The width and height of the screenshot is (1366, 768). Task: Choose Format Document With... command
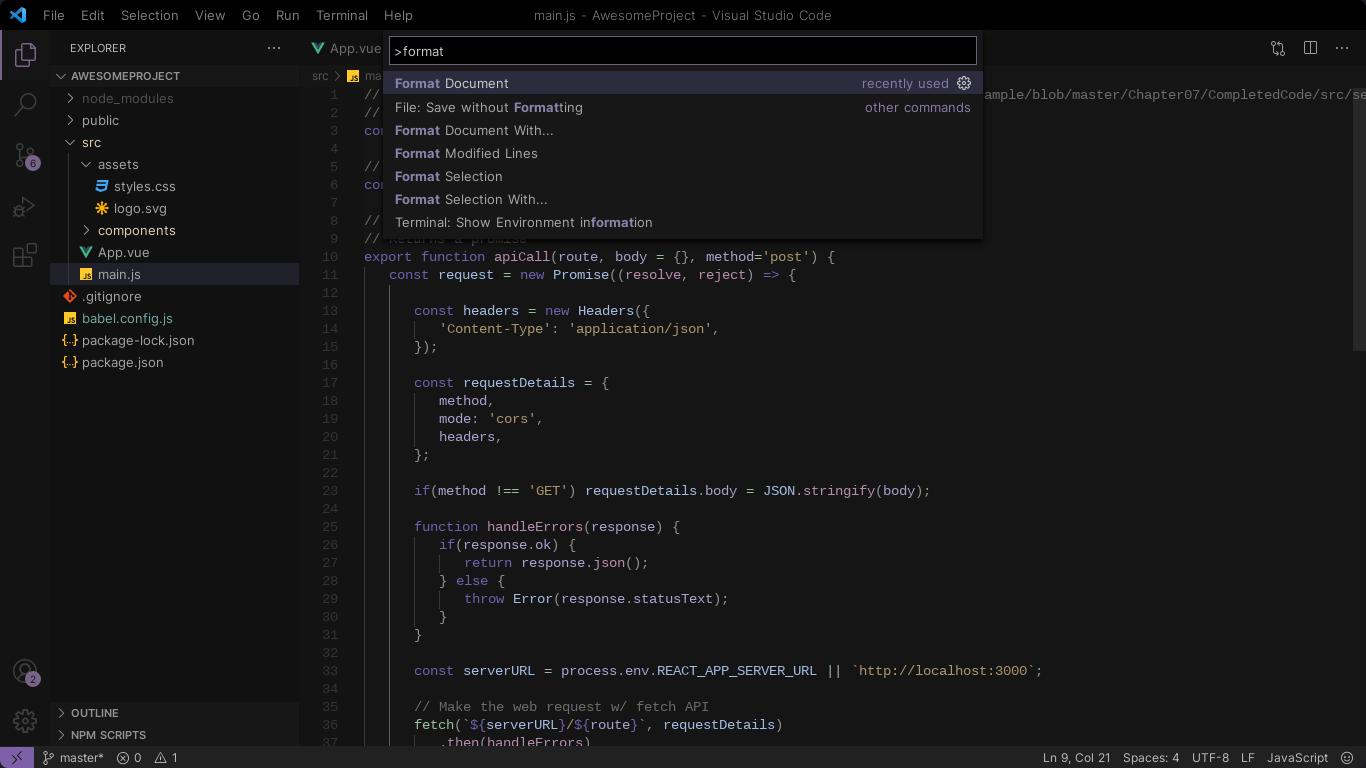[683, 130]
